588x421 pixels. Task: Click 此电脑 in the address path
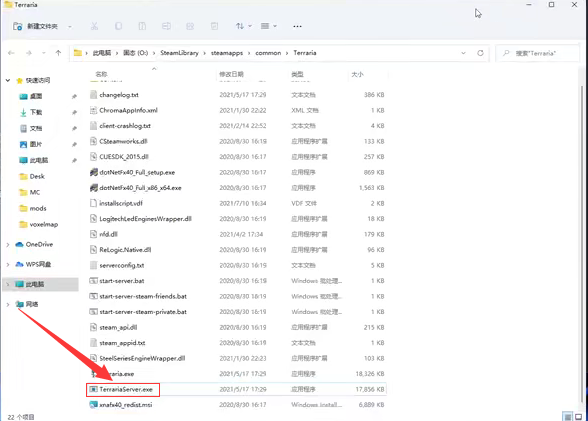(x=102, y=53)
